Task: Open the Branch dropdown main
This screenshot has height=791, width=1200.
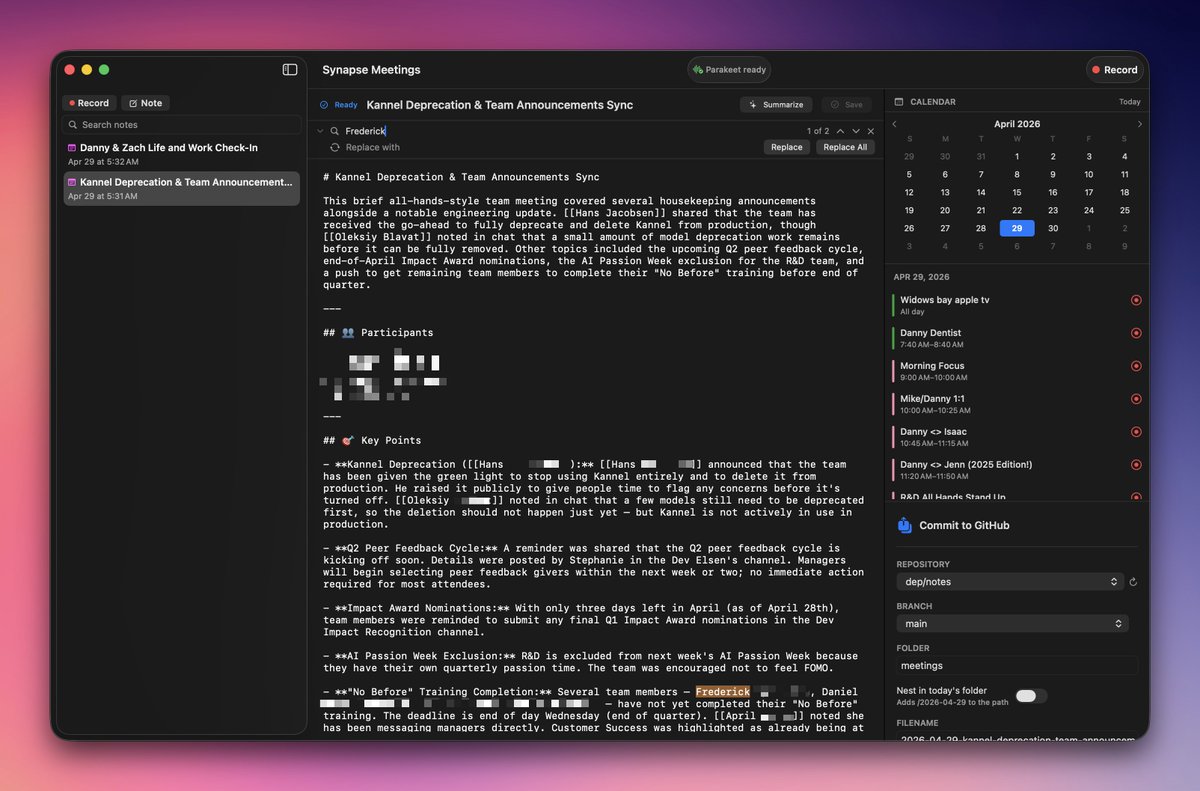Action: pyautogui.click(x=1012, y=623)
